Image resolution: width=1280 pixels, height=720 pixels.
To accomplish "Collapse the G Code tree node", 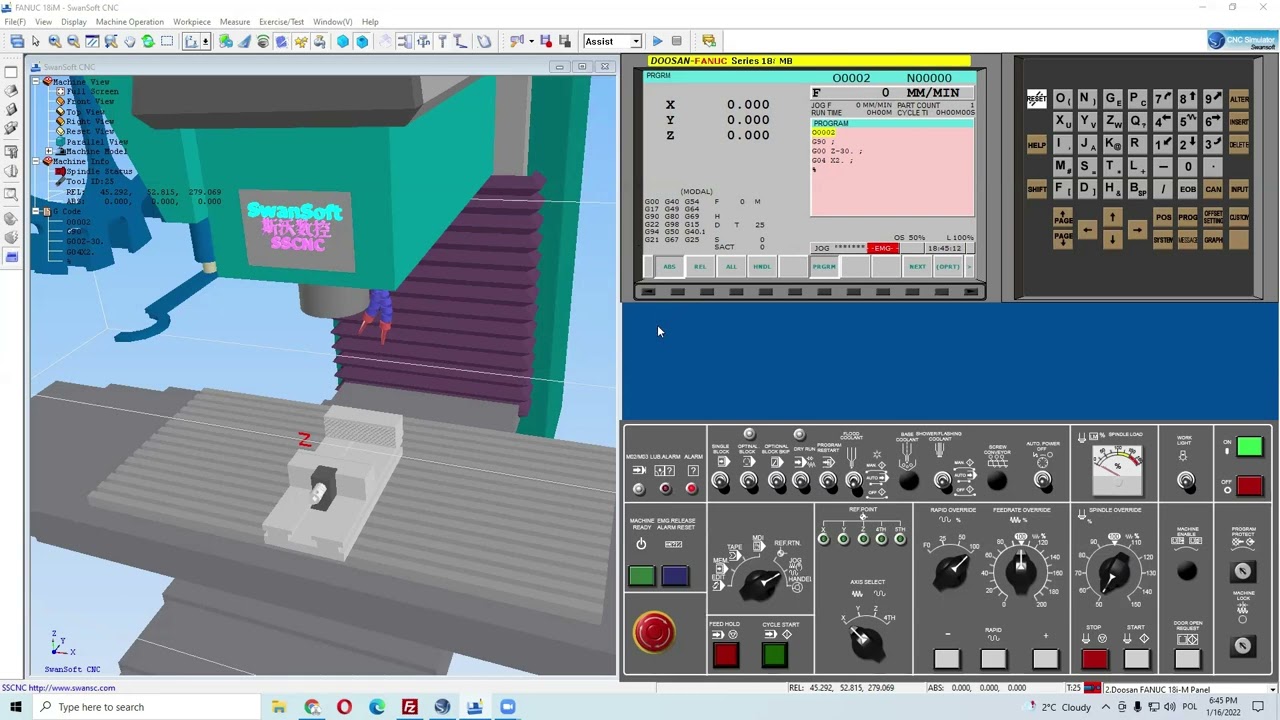I will [36, 212].
